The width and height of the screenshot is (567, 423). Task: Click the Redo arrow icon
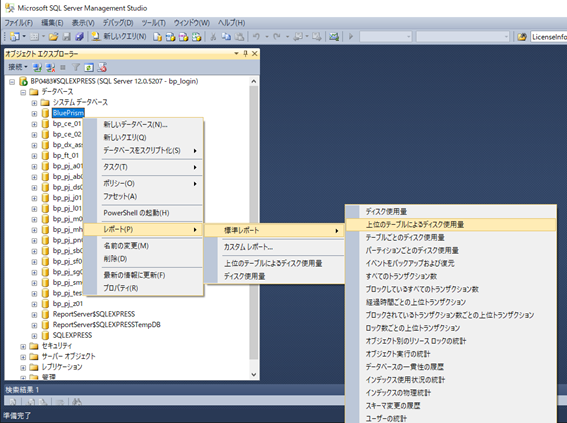tap(277, 37)
